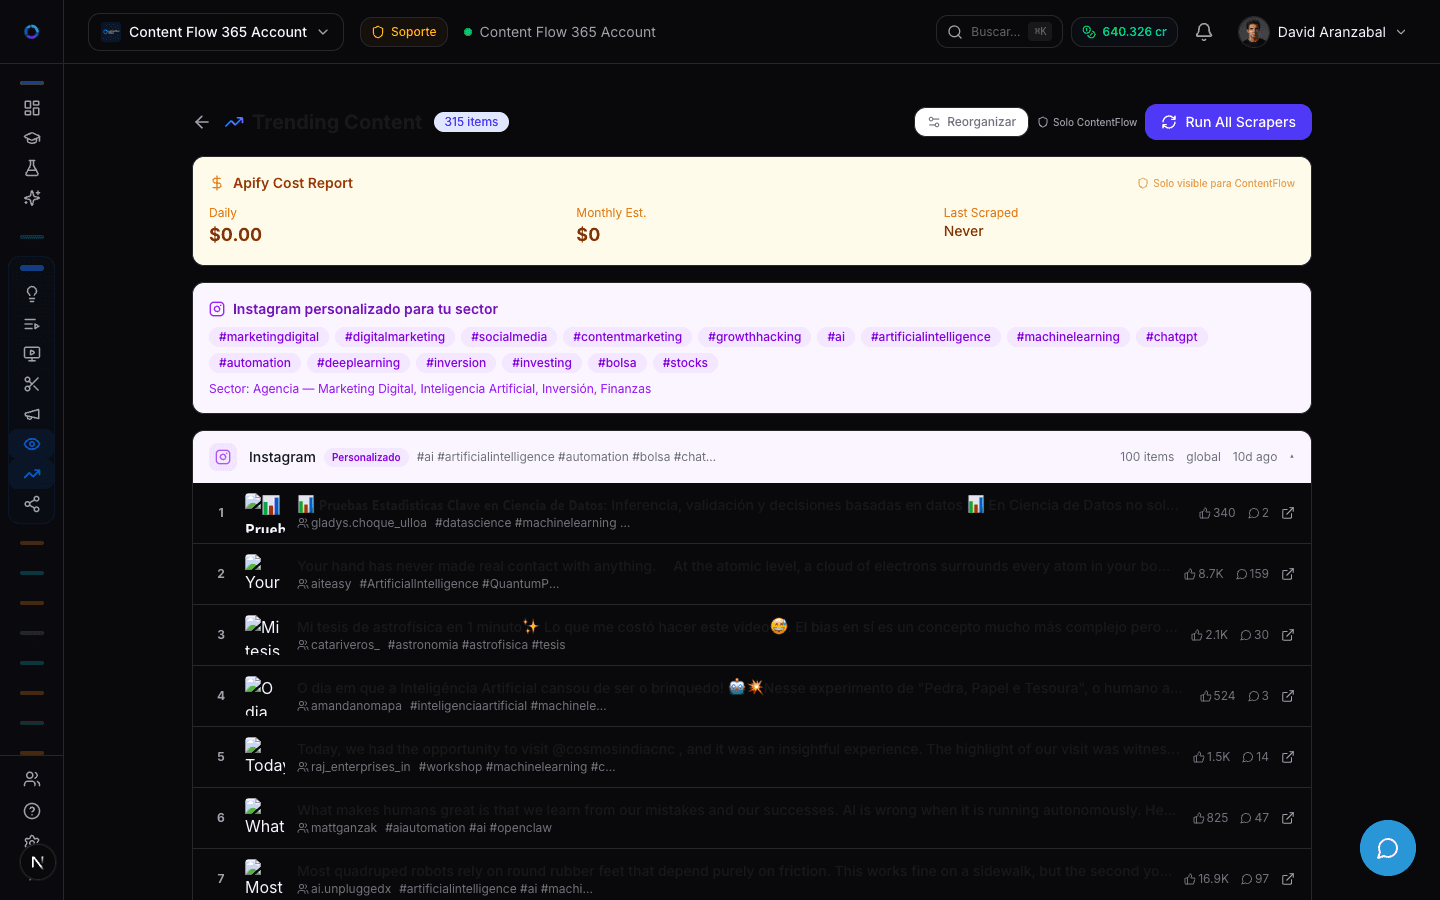Select the #chatgpt hashtag chip

[1172, 337]
